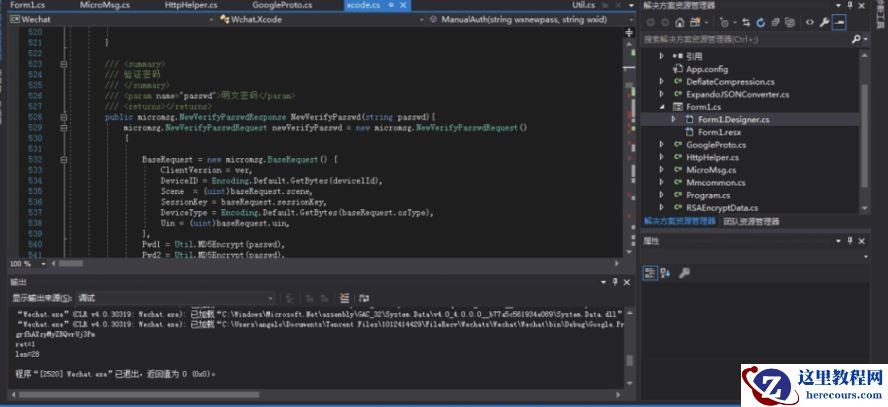Collapse the Form1.cs node
Viewport: 888px width, 407px height.
click(661, 107)
